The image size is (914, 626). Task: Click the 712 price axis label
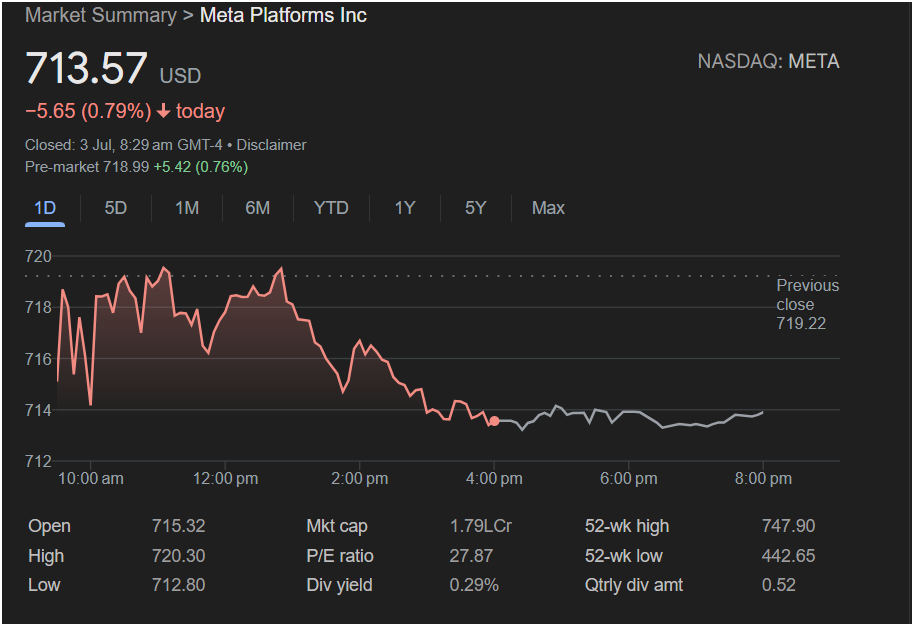[x=38, y=461]
